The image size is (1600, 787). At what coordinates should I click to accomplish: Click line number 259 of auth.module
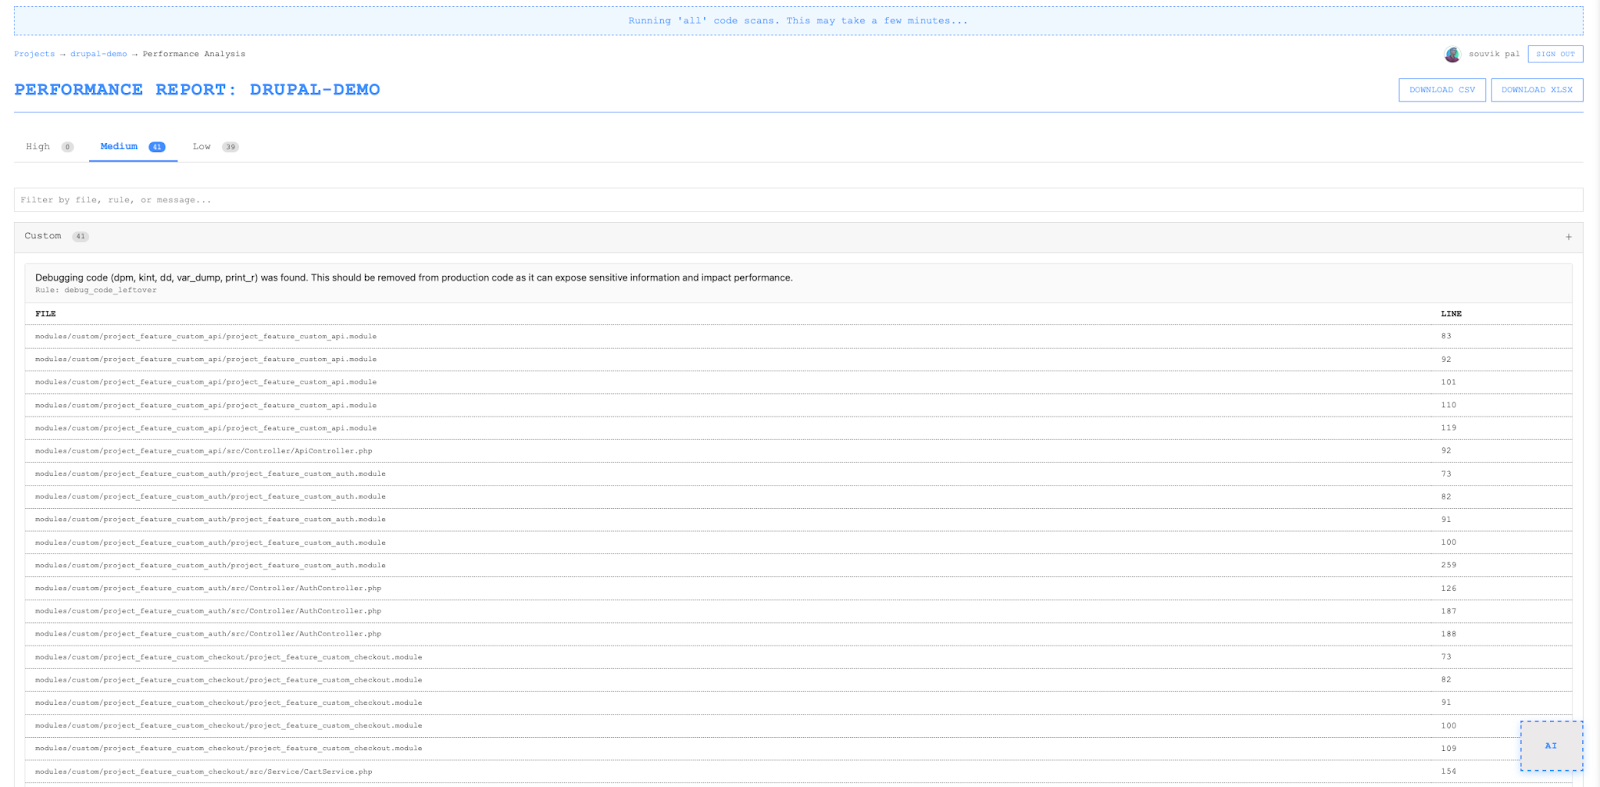(1448, 565)
